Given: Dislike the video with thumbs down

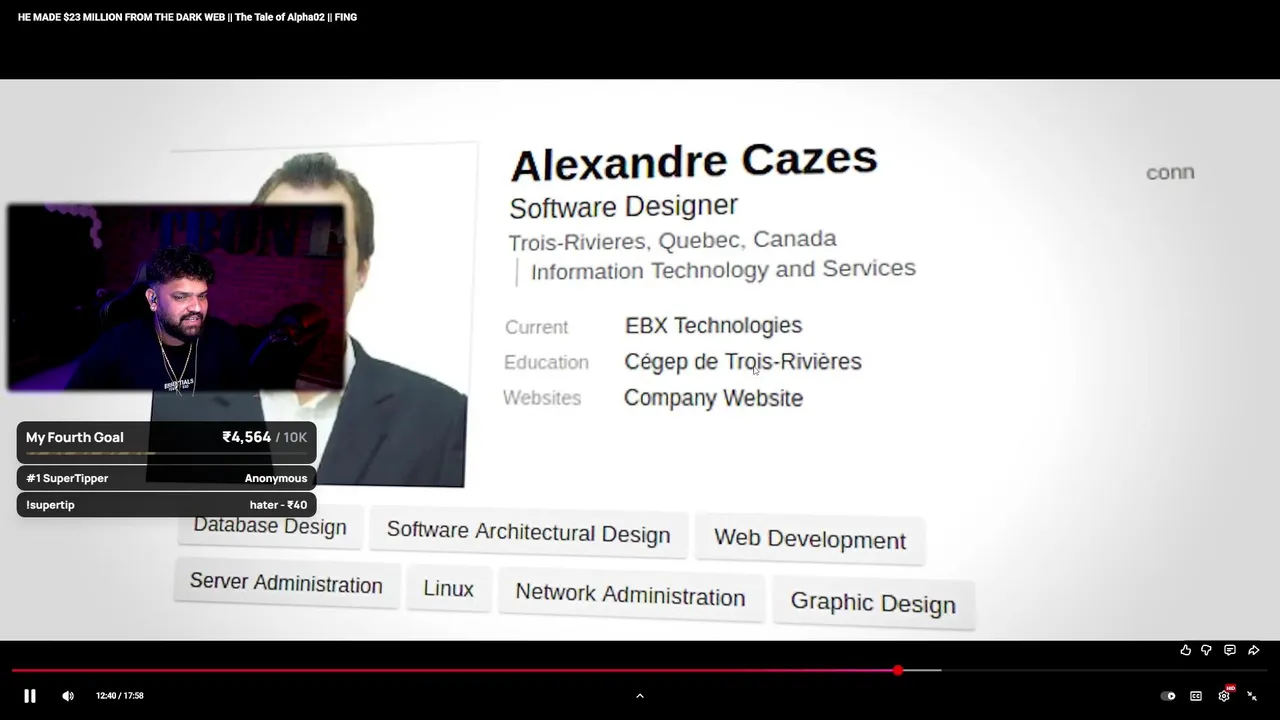Looking at the screenshot, I should point(1206,650).
